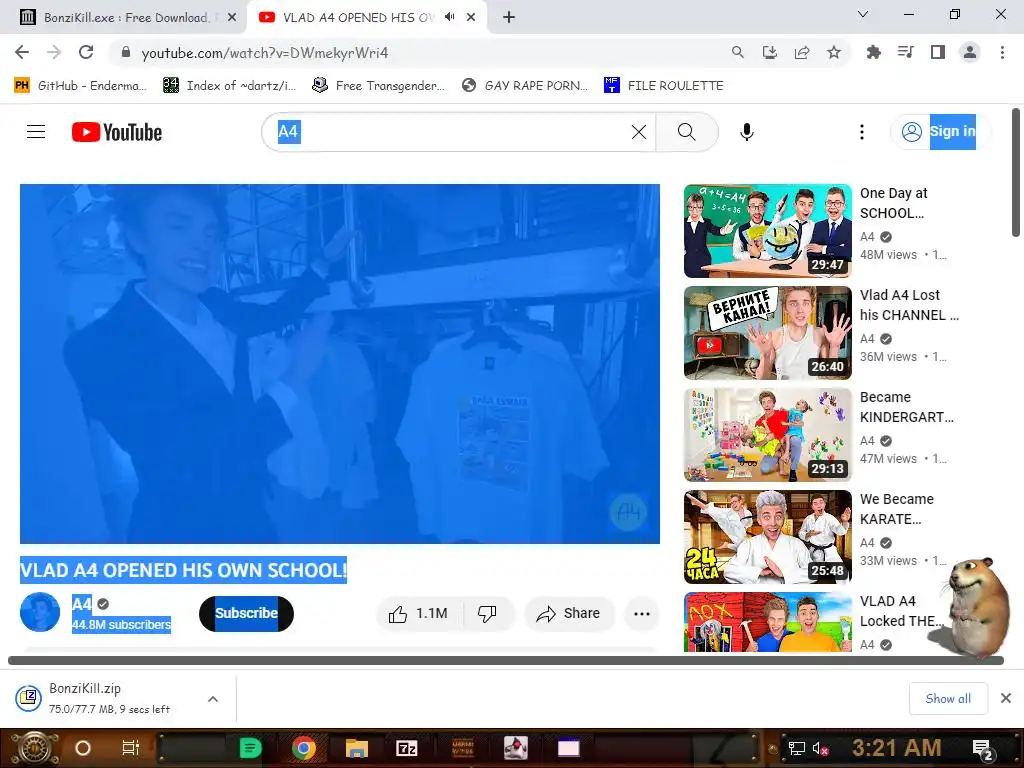
Task: Open 7-Zip from the taskbar
Action: (406, 748)
